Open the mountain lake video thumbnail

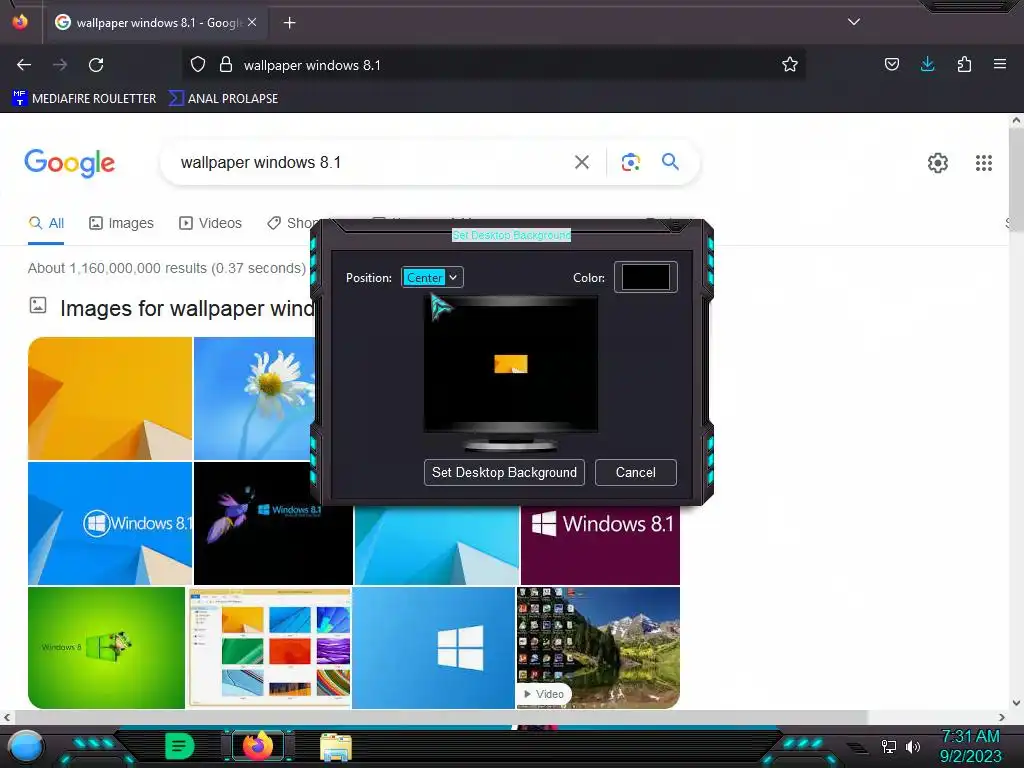(x=598, y=647)
